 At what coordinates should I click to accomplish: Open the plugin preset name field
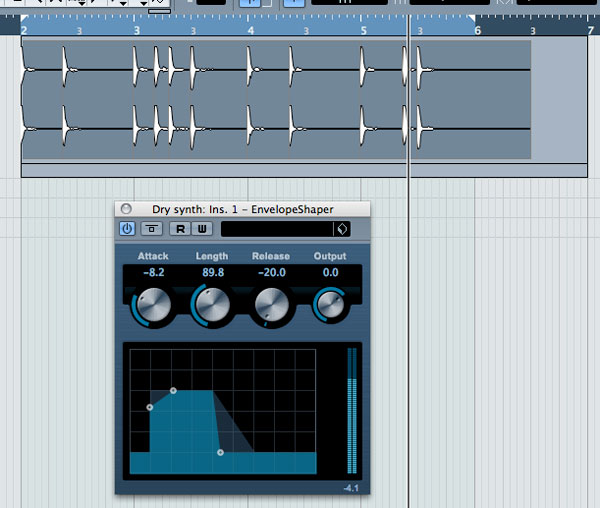click(277, 229)
